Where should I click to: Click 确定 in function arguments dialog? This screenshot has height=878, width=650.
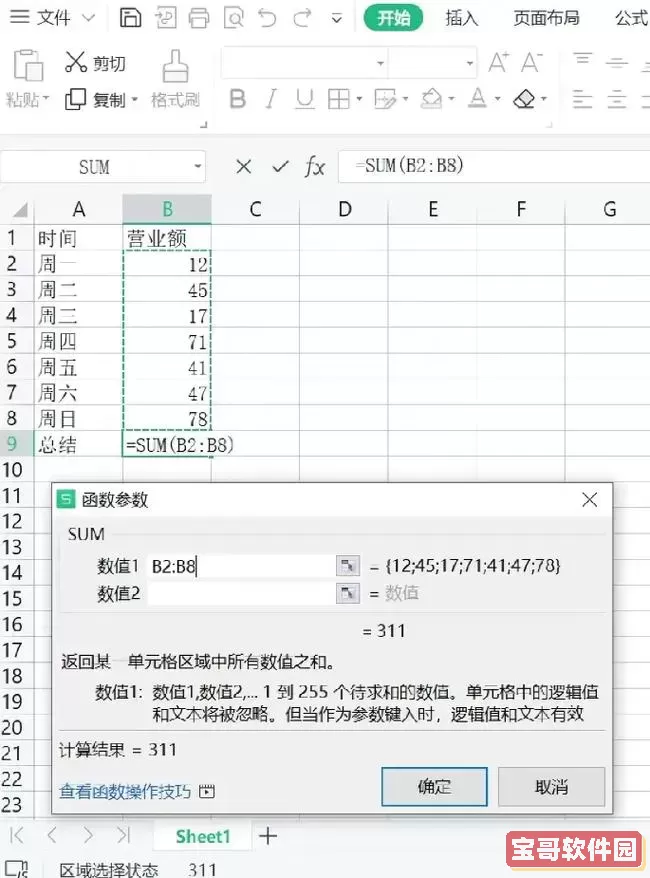pyautogui.click(x=434, y=787)
